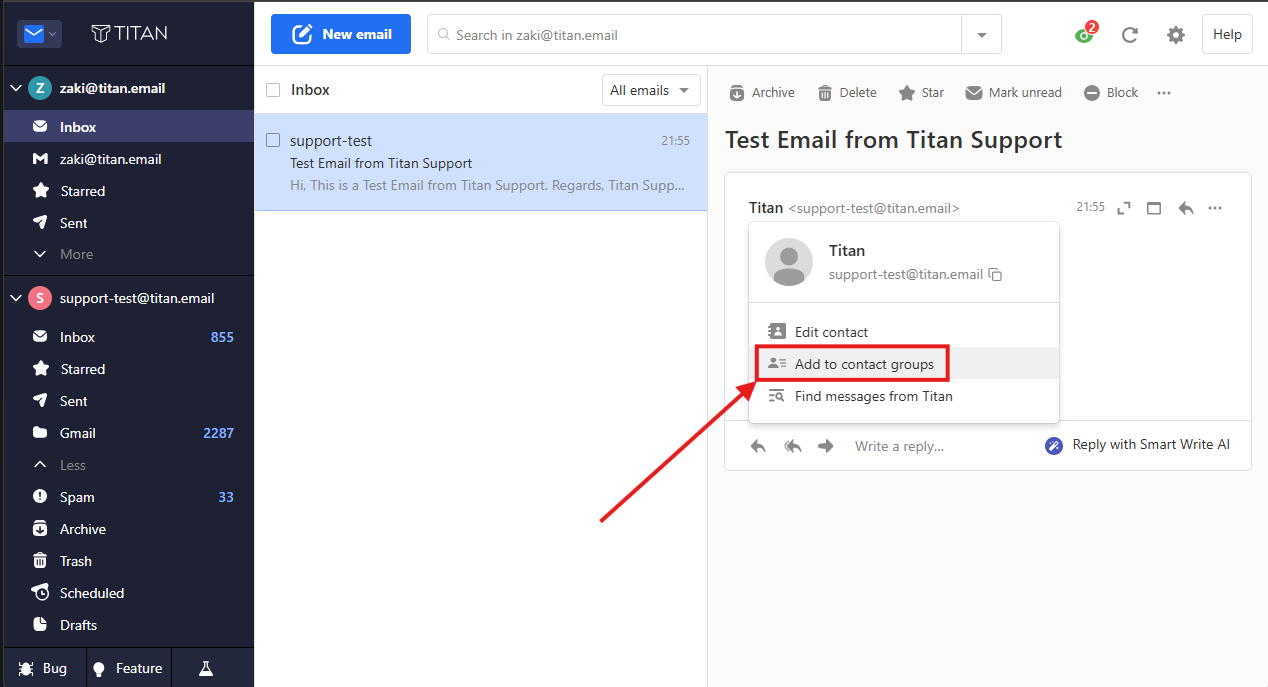Open support-test Inbox with 855 unread

[x=127, y=337]
